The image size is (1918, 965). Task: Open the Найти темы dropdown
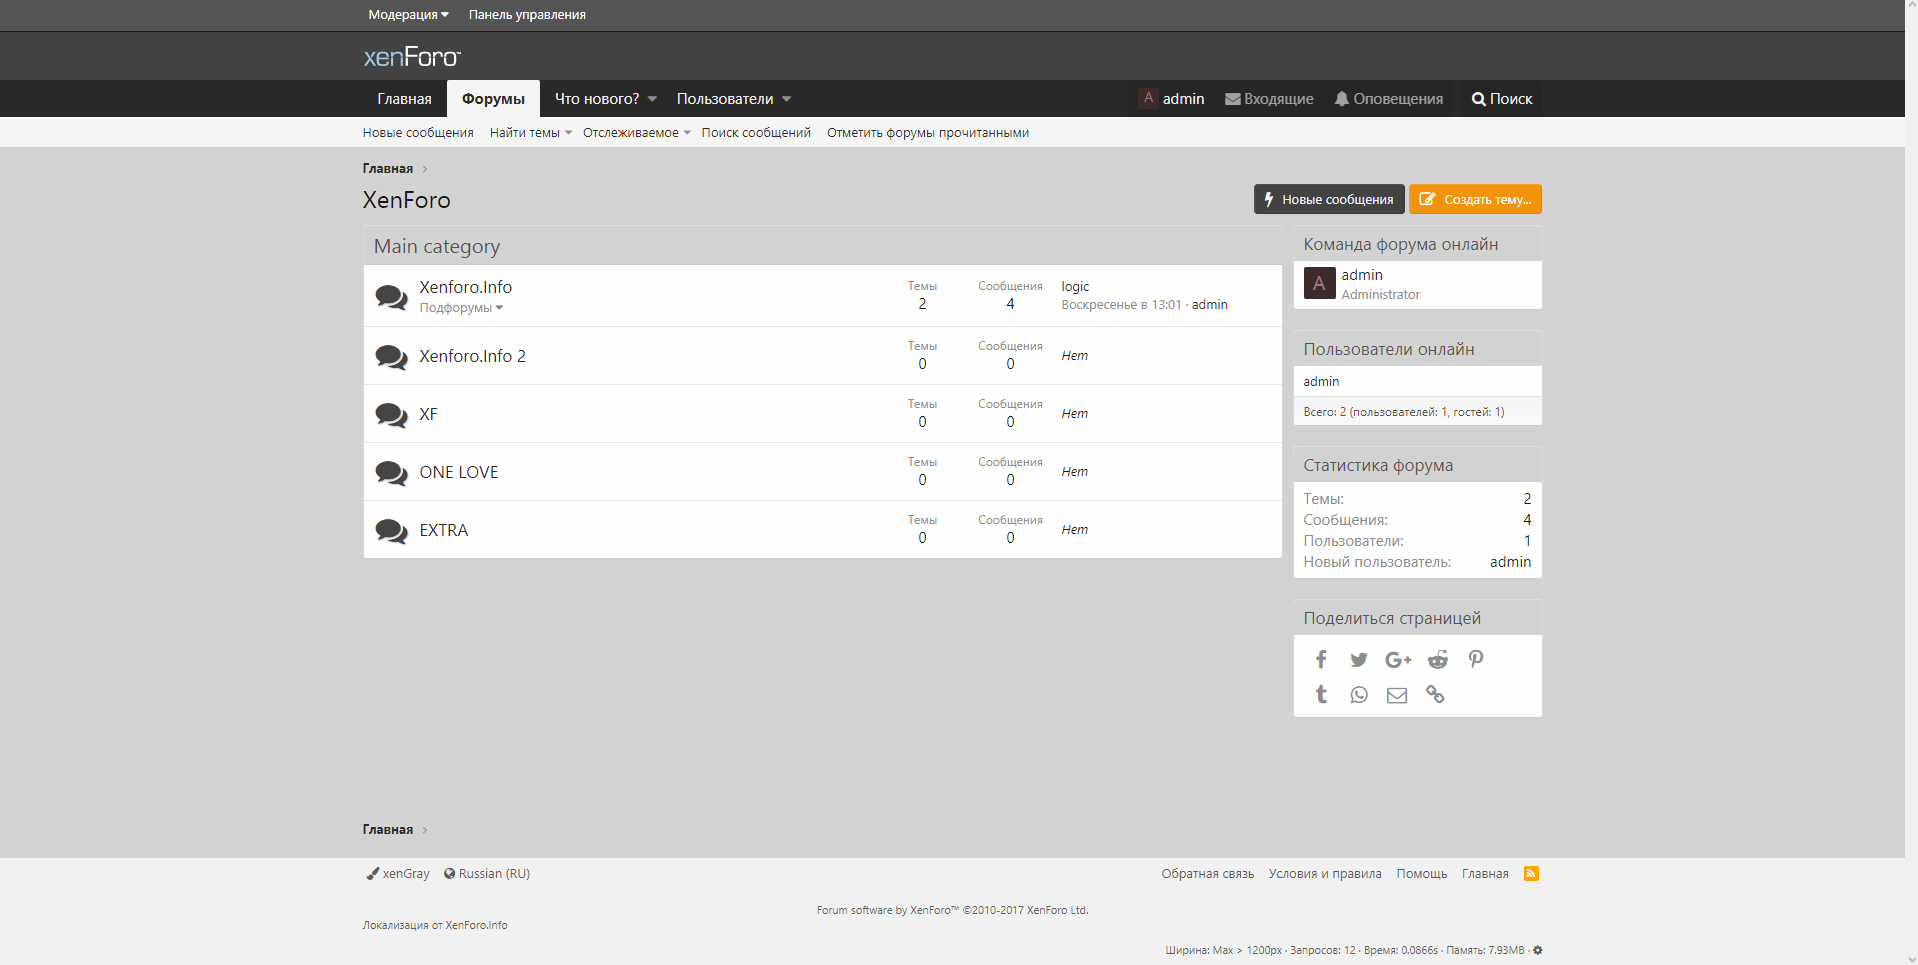pyautogui.click(x=530, y=133)
